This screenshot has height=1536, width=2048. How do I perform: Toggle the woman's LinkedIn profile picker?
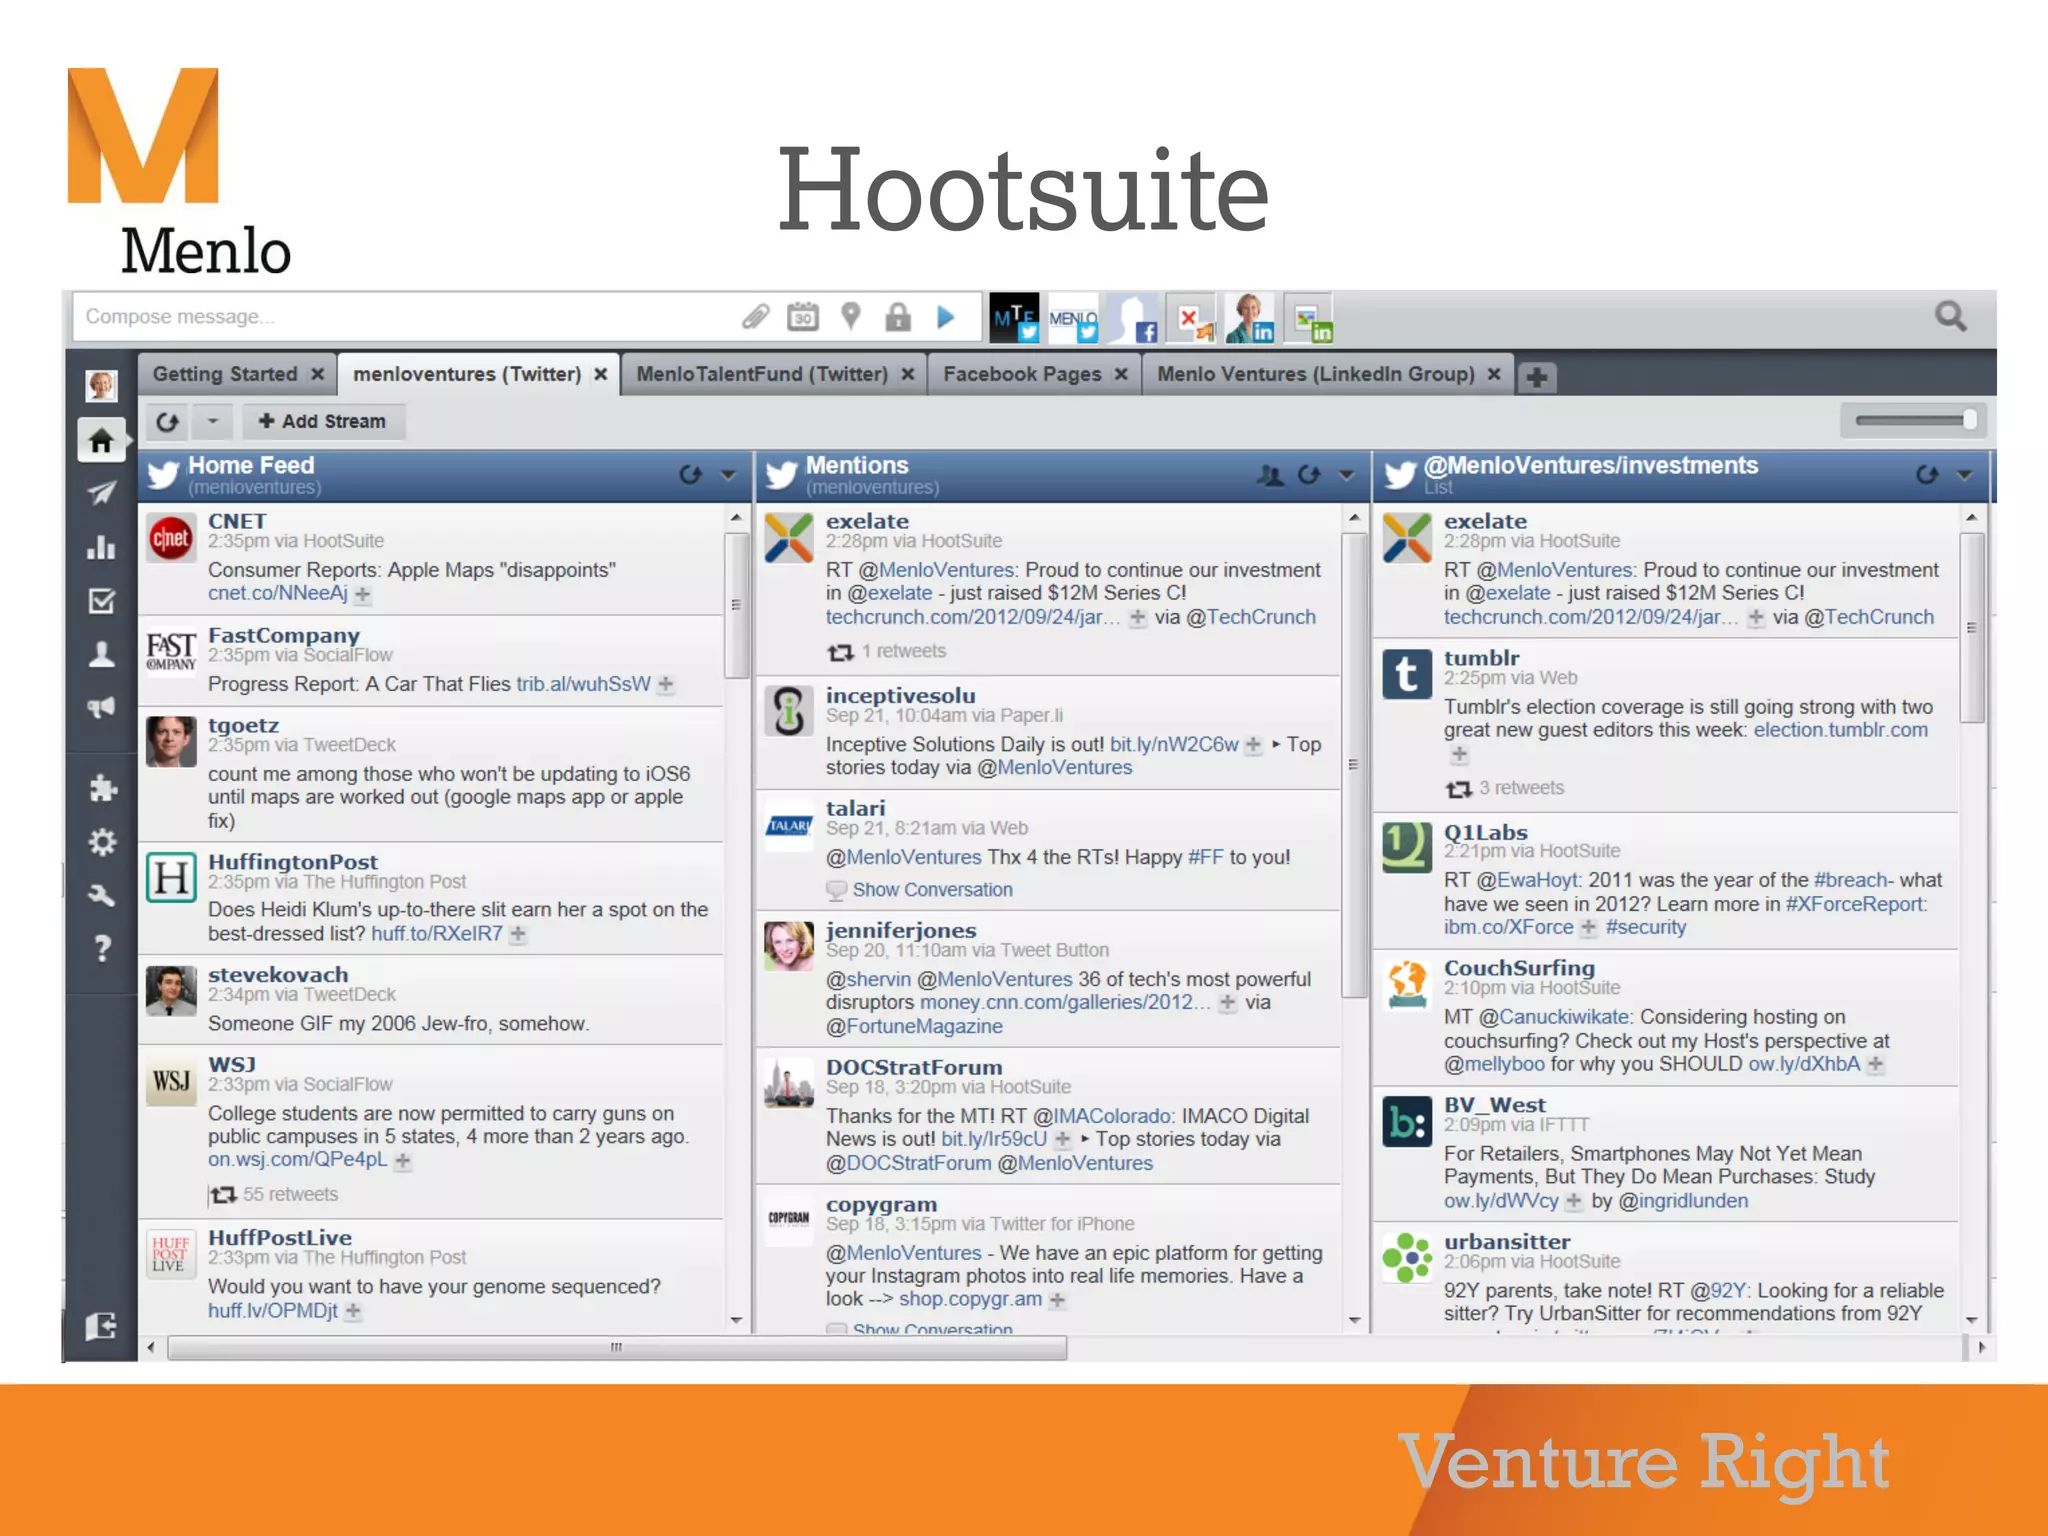(x=1250, y=318)
